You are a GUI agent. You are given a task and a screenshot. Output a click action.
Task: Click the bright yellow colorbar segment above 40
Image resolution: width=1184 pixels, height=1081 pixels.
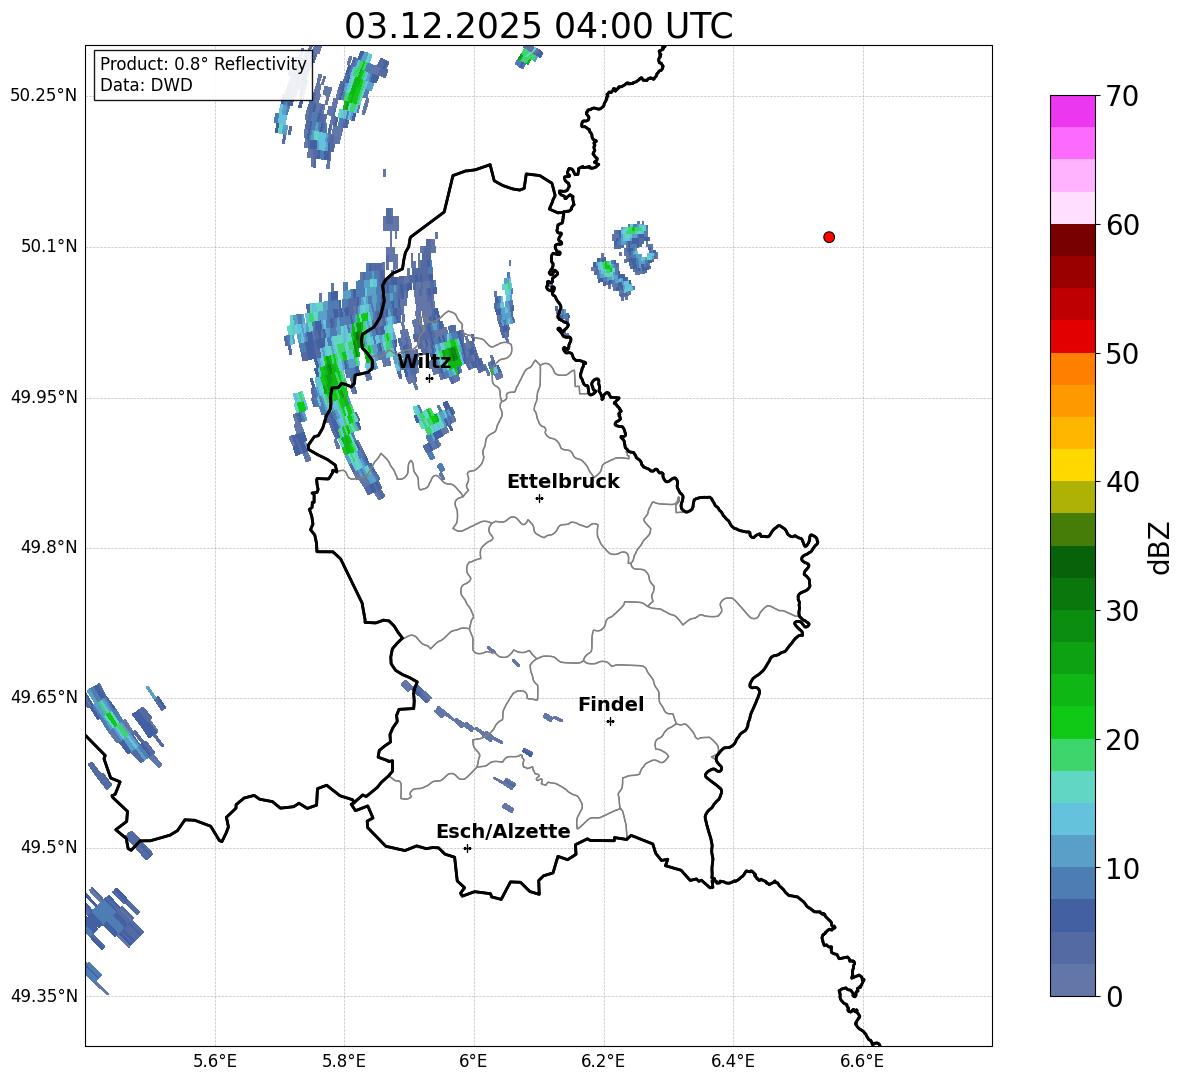[1072, 465]
